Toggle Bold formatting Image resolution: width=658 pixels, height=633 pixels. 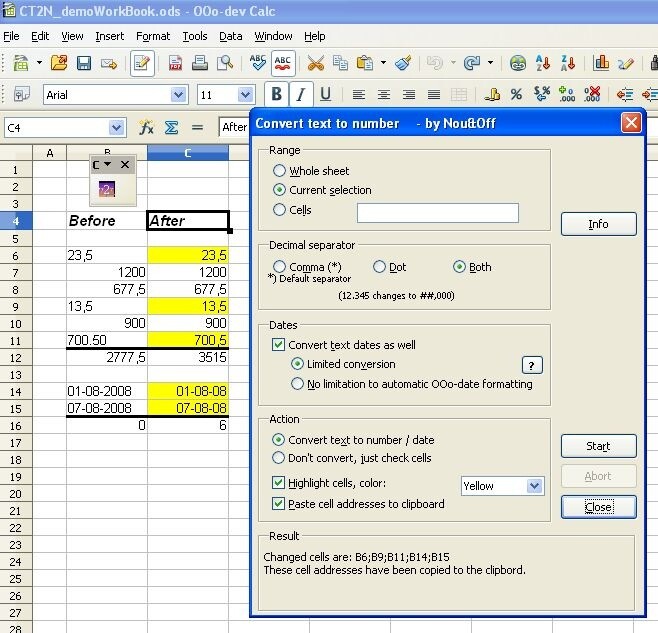tap(277, 94)
